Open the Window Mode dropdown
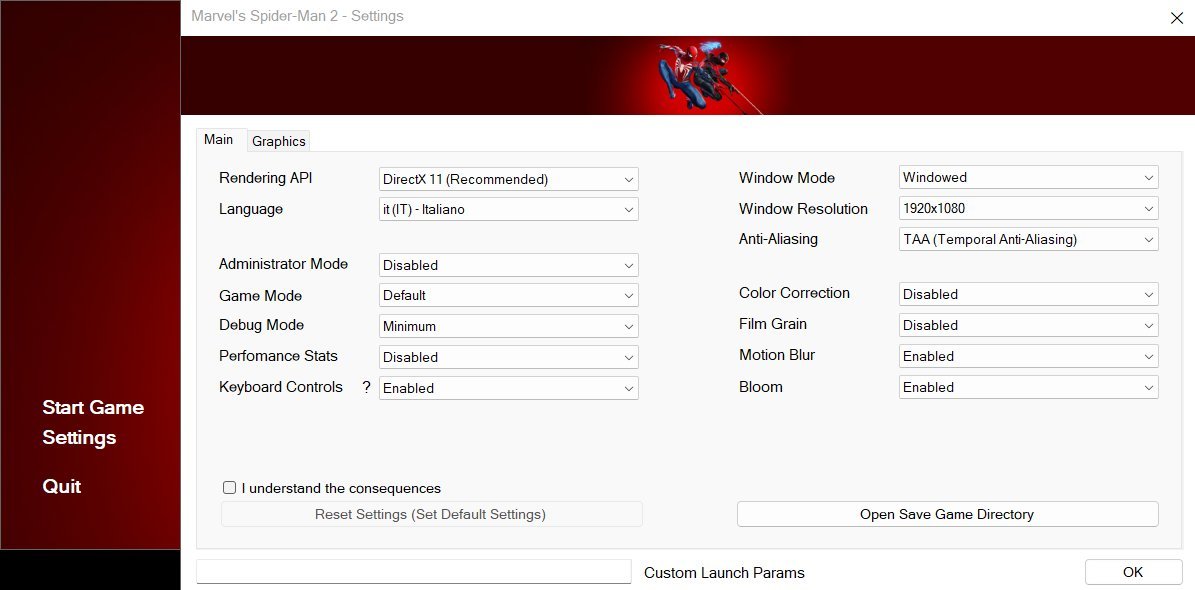The image size is (1195, 590). pyautogui.click(x=1029, y=178)
